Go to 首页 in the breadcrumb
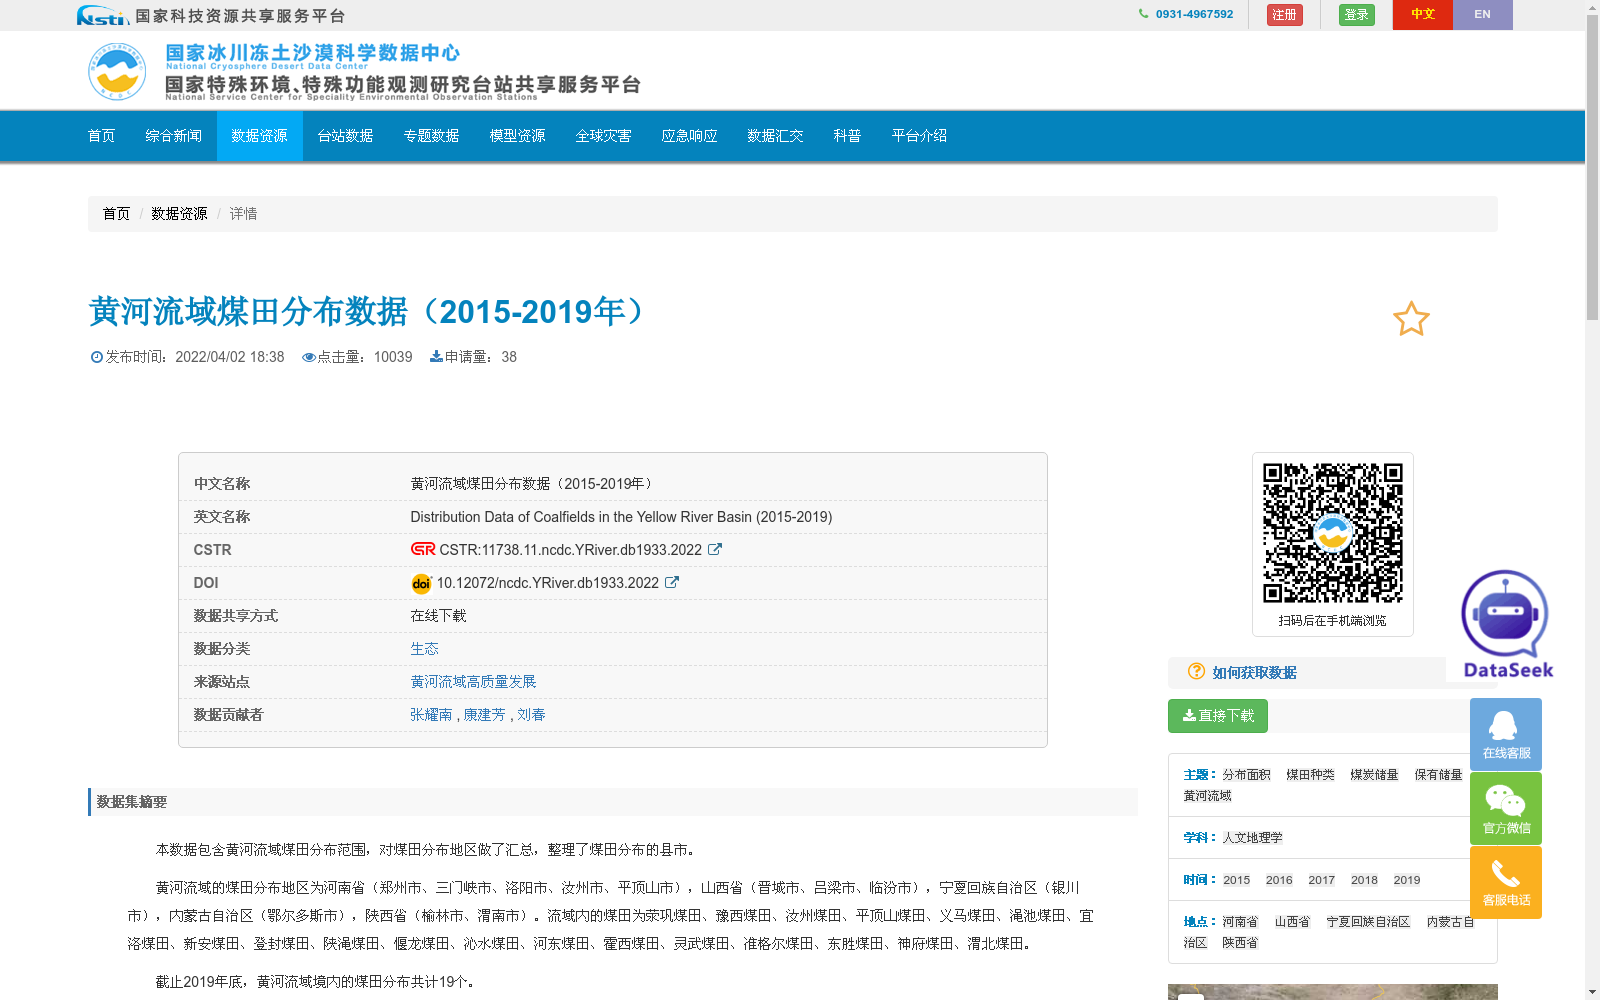The height and width of the screenshot is (1000, 1600). click(116, 214)
